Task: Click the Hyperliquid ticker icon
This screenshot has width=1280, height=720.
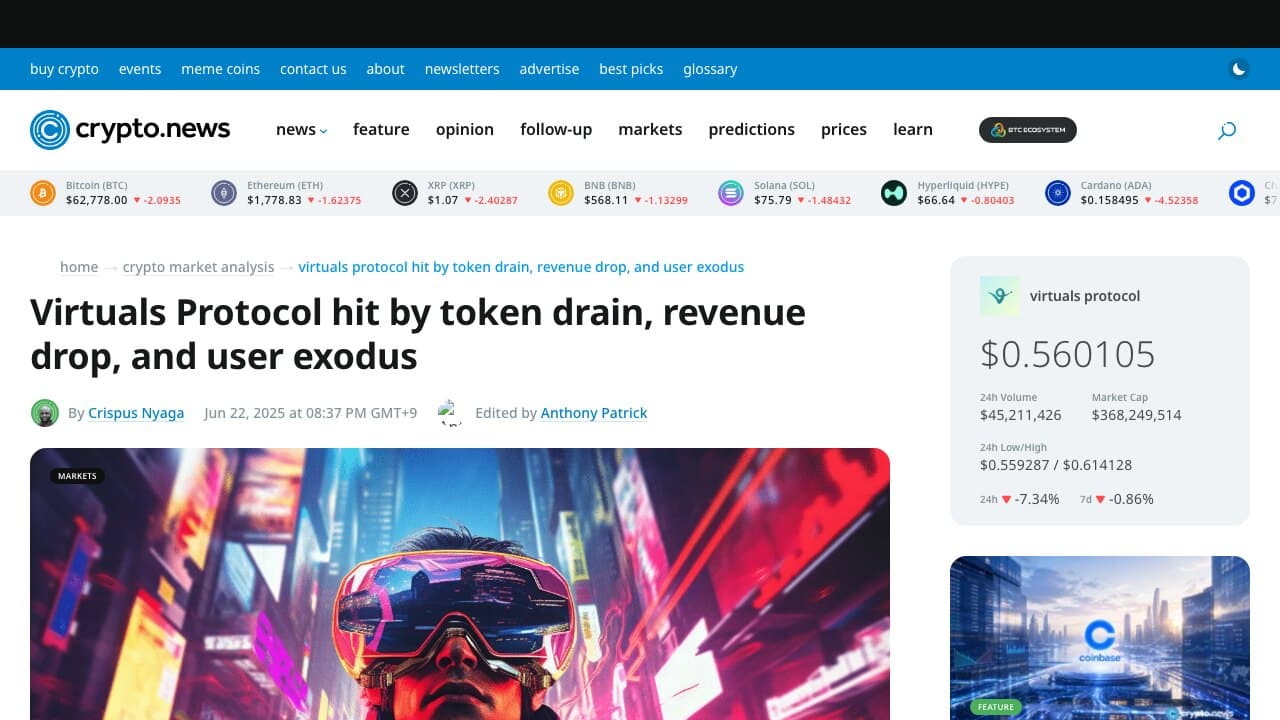Action: click(894, 193)
